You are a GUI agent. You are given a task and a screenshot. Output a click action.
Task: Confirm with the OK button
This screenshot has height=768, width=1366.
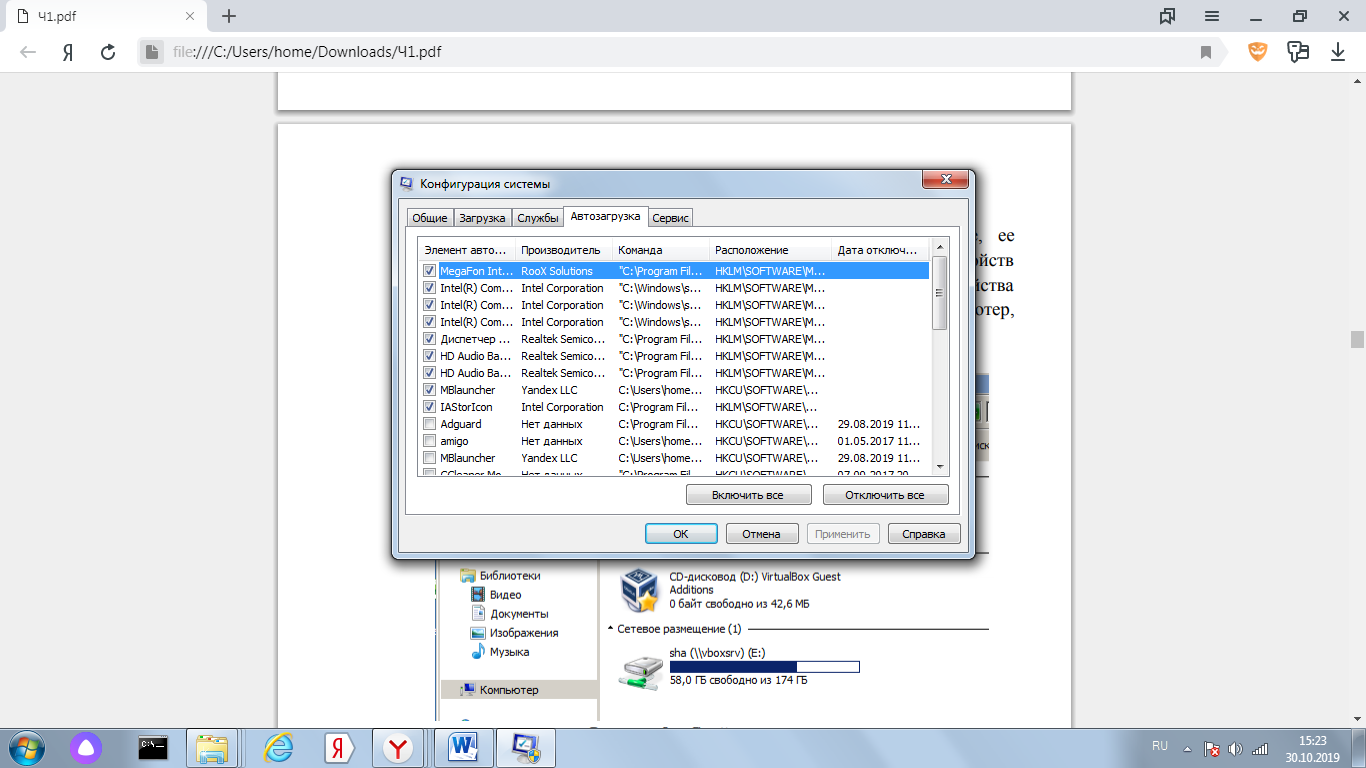click(x=681, y=534)
